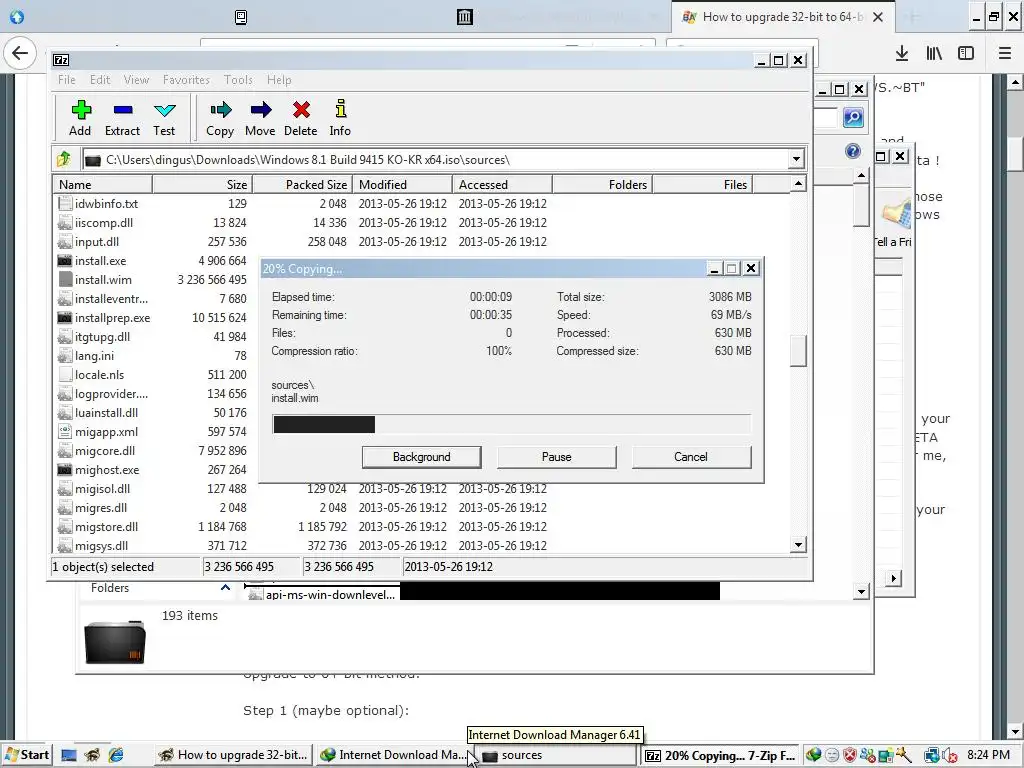Click the 7z logo in the title bar
This screenshot has width=1024, height=768.
click(61, 60)
